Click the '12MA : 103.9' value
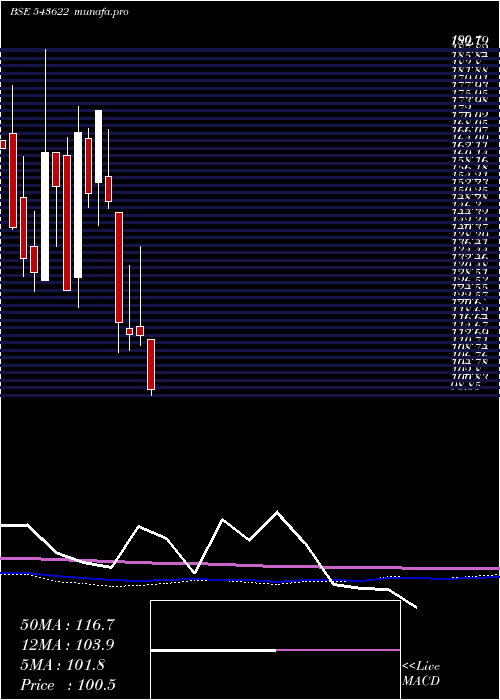The height and width of the screenshot is (700, 500). click(67, 645)
